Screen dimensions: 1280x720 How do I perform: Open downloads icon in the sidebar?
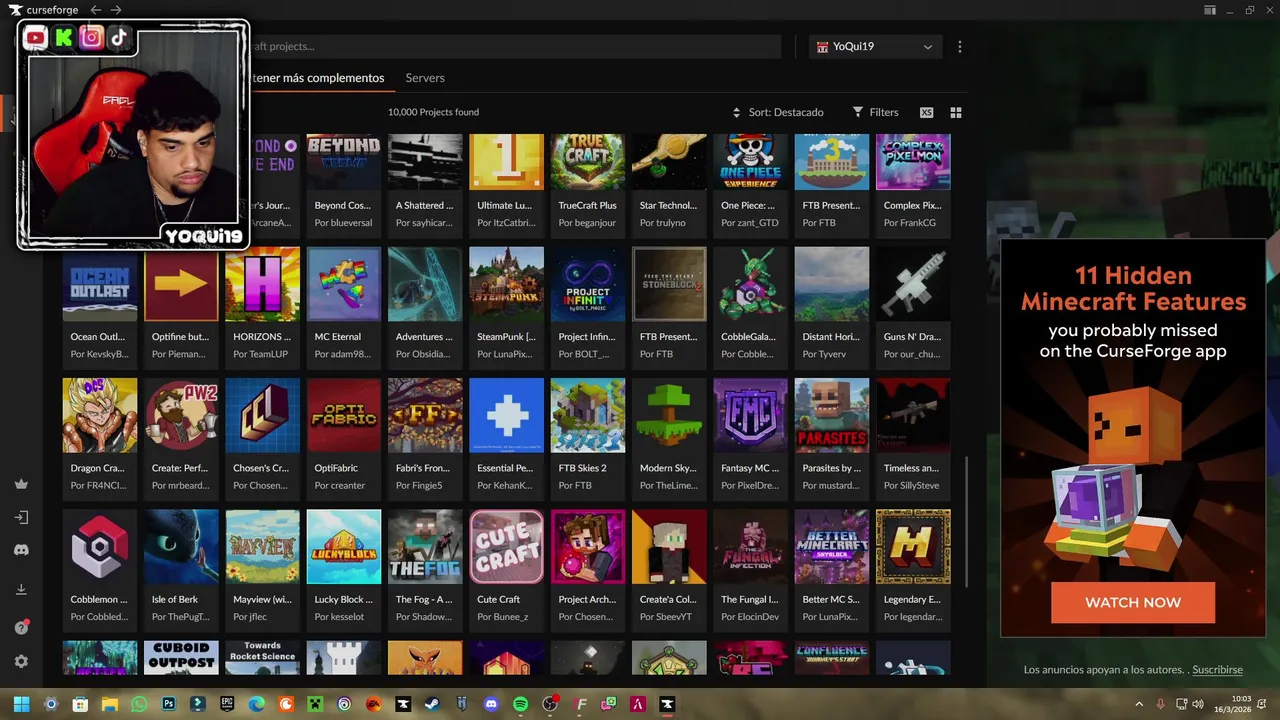click(21, 589)
